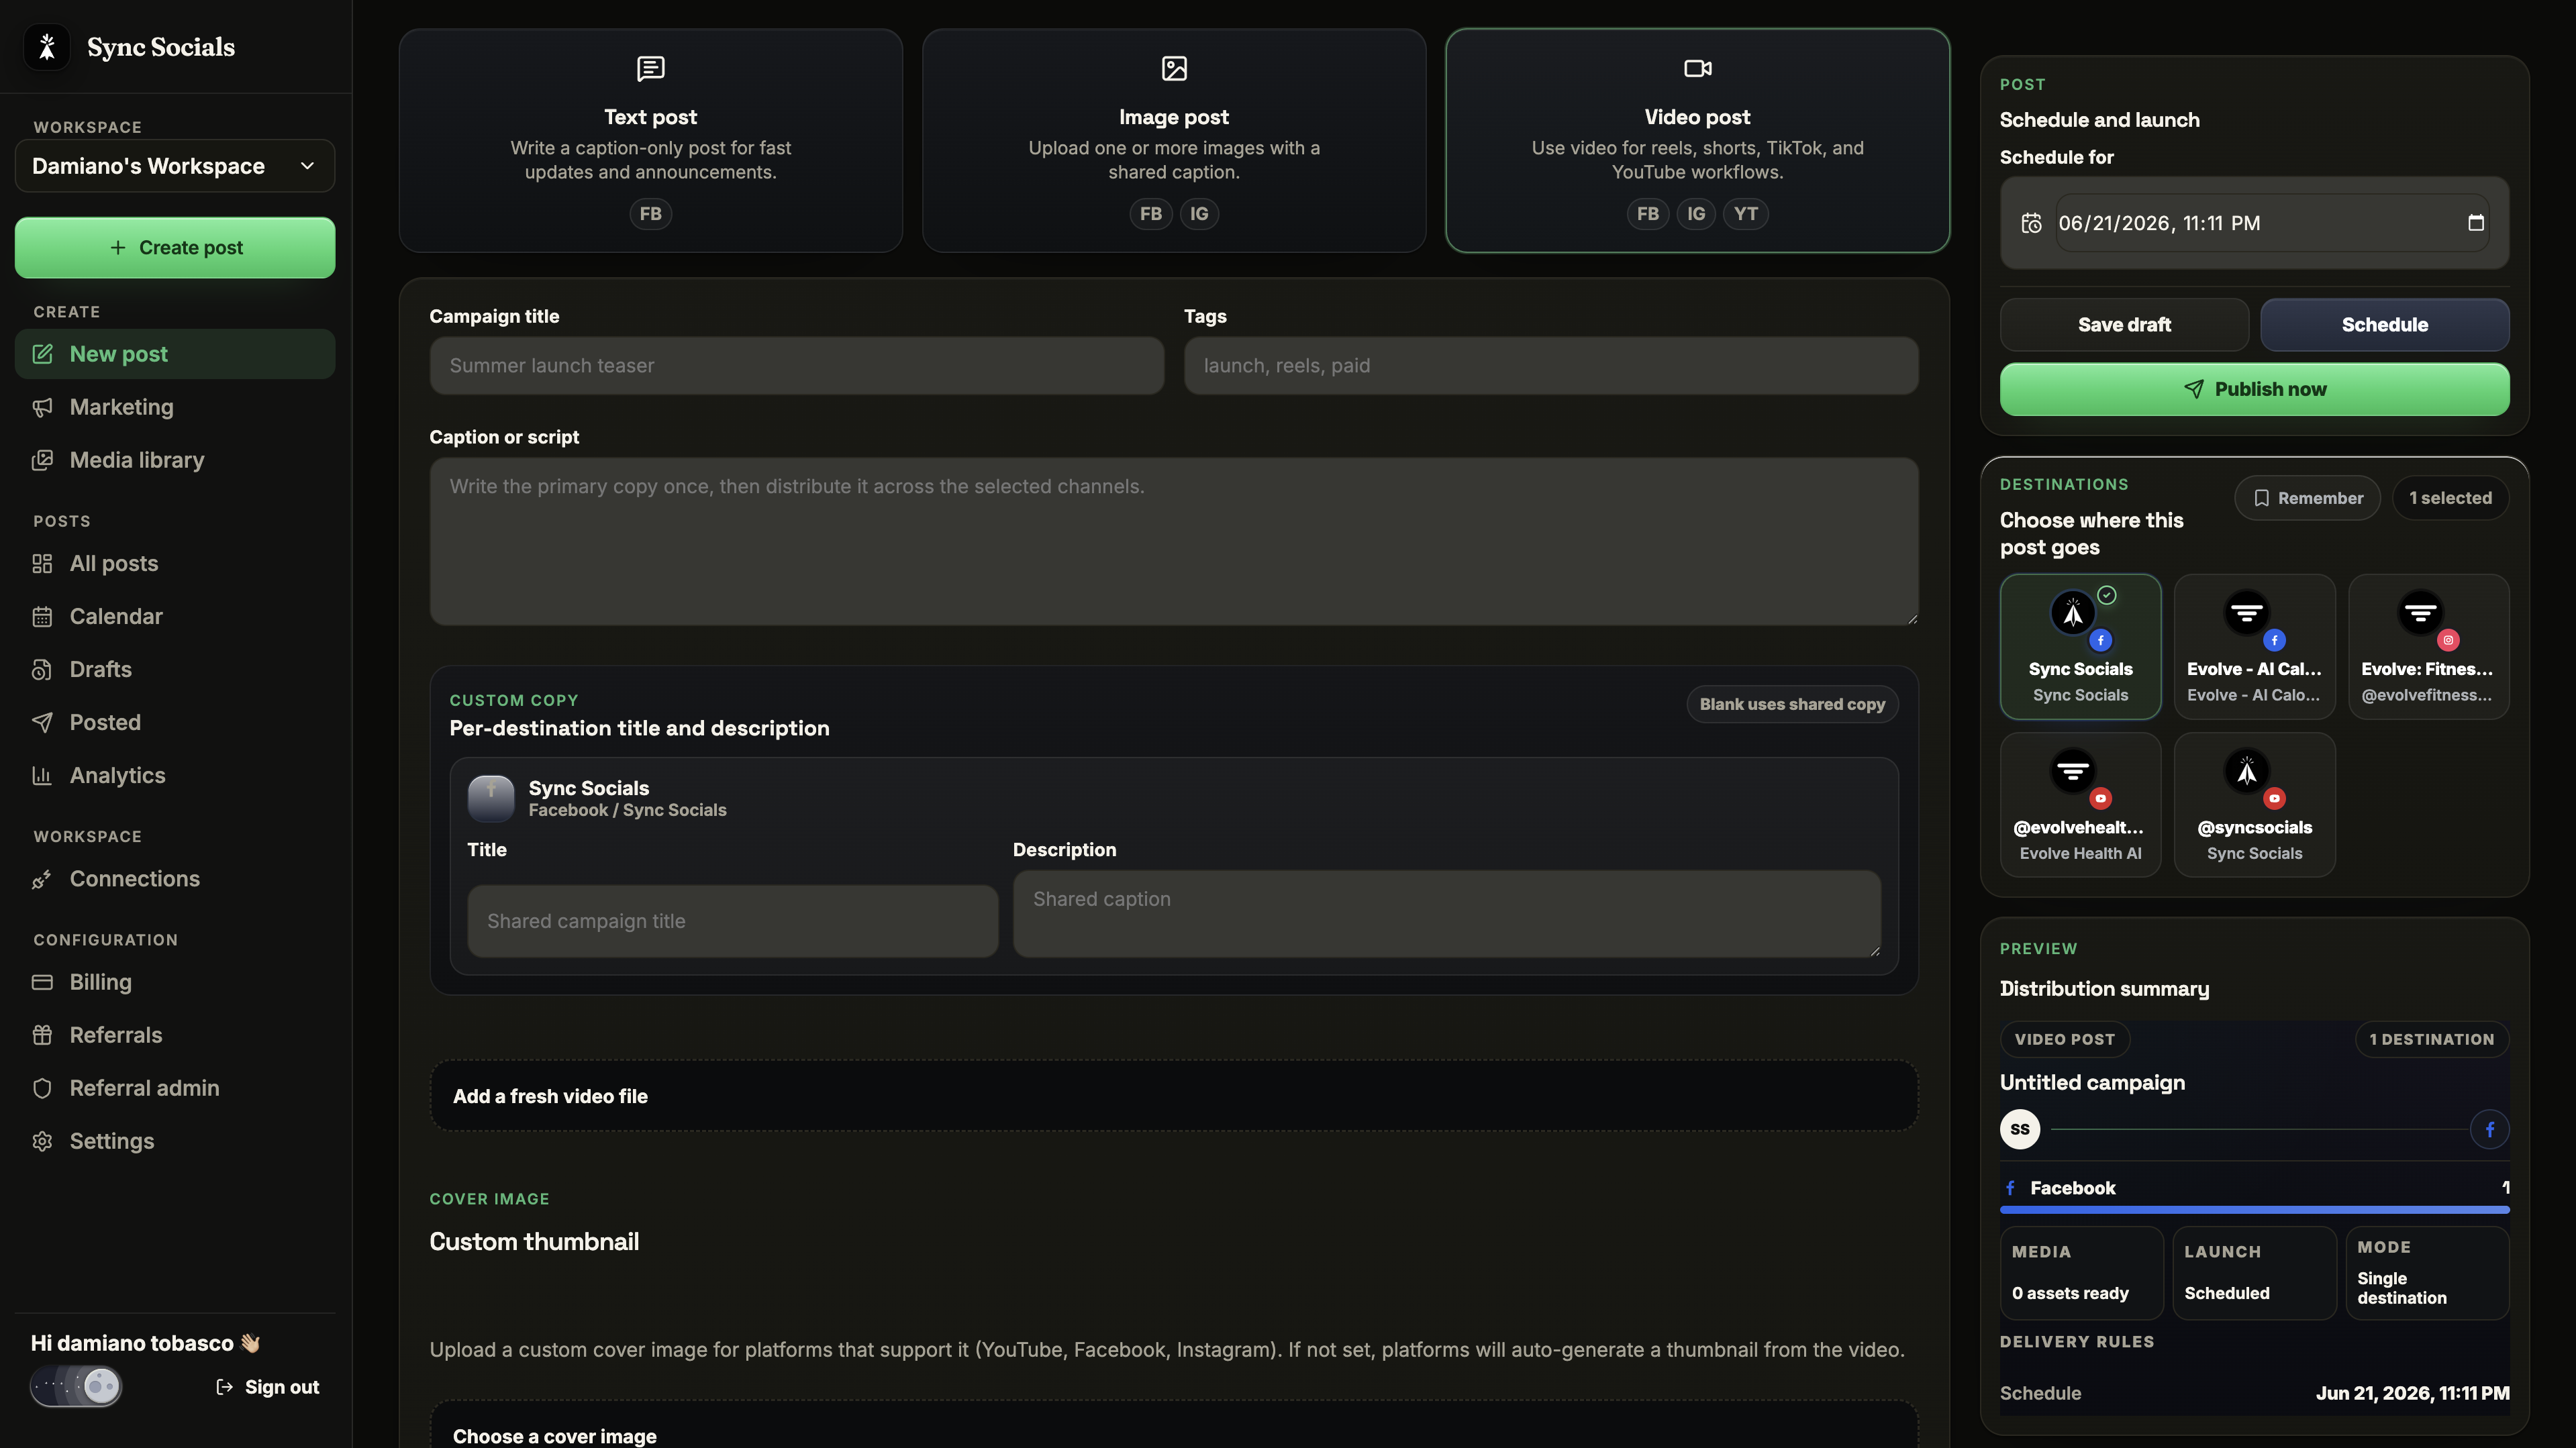
Task: Select the Evolve: Fitnes... Instagram destination
Action: [x=2428, y=647]
